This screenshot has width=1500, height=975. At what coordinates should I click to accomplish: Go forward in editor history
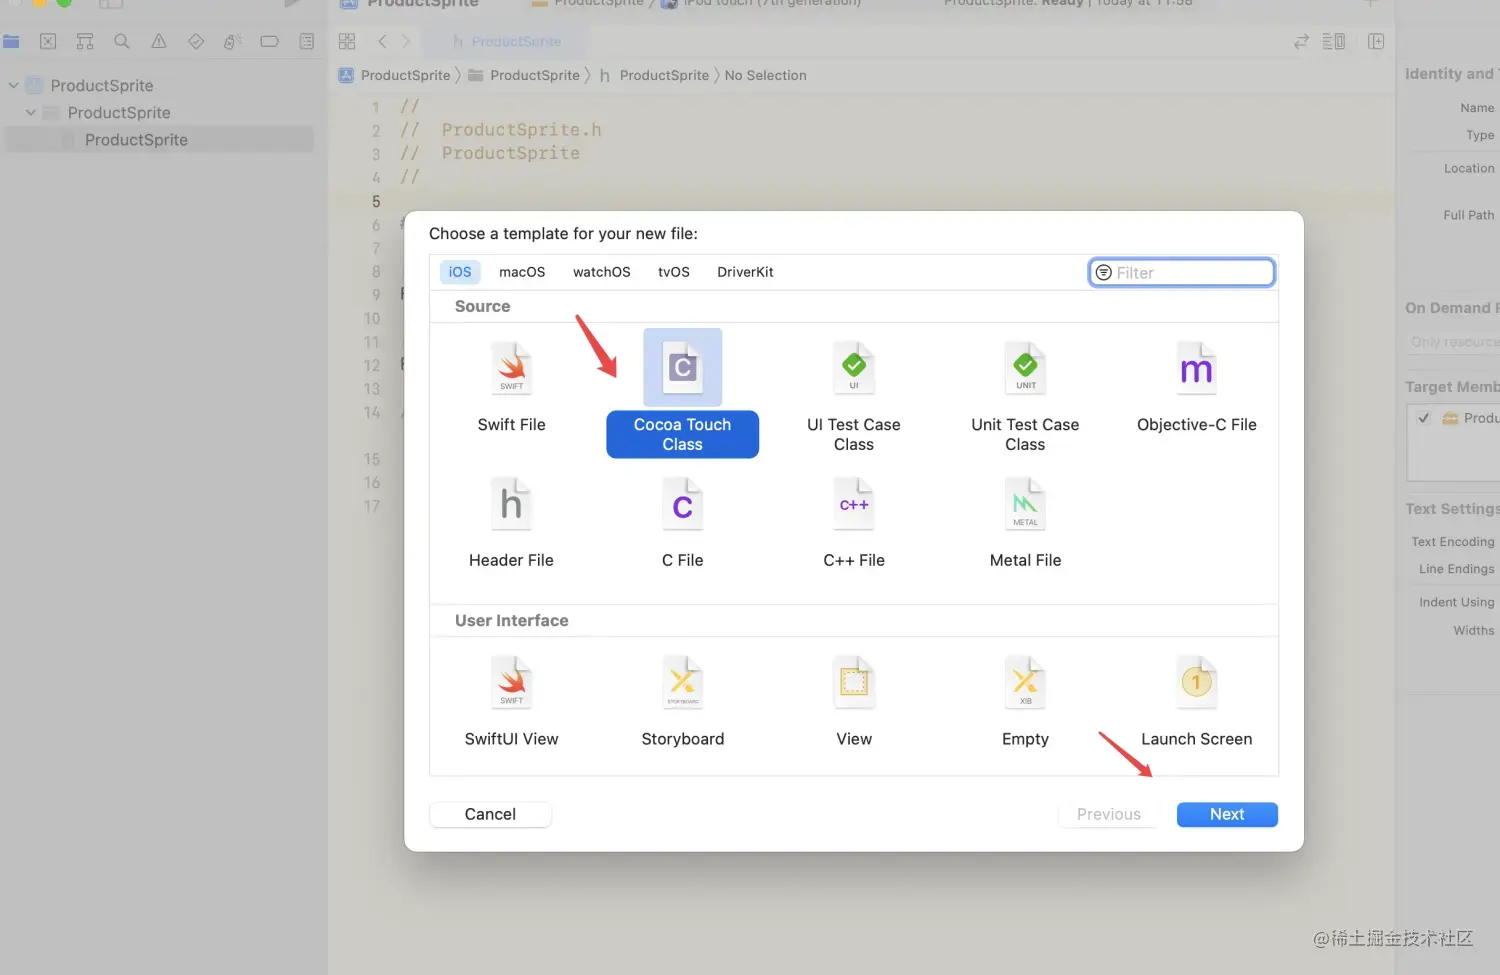[x=406, y=41]
